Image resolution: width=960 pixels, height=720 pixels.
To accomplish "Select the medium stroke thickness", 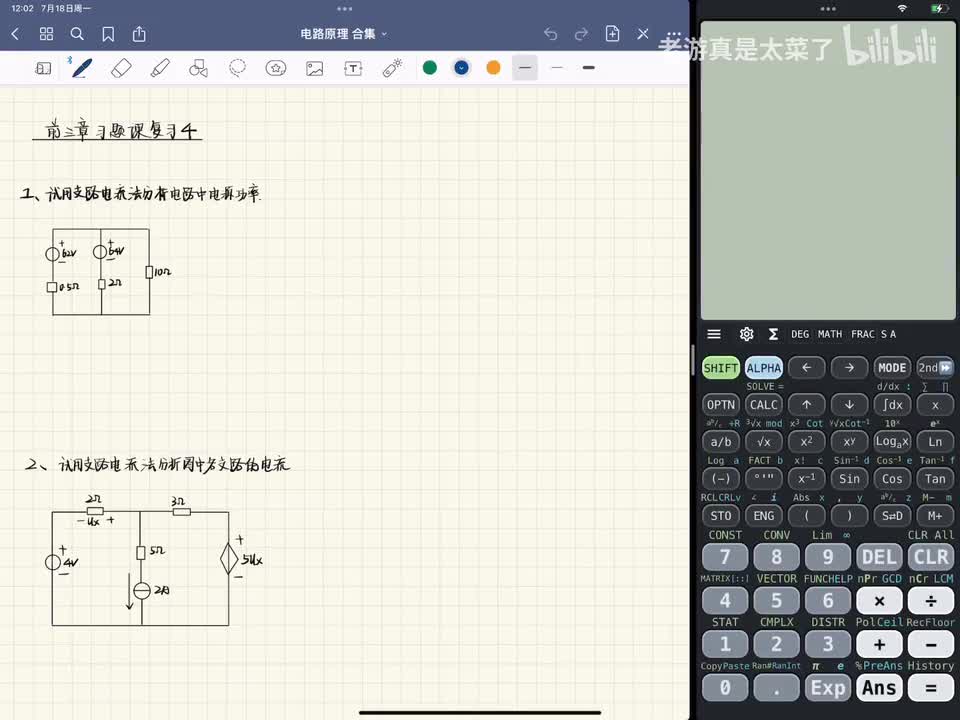I will coord(525,67).
